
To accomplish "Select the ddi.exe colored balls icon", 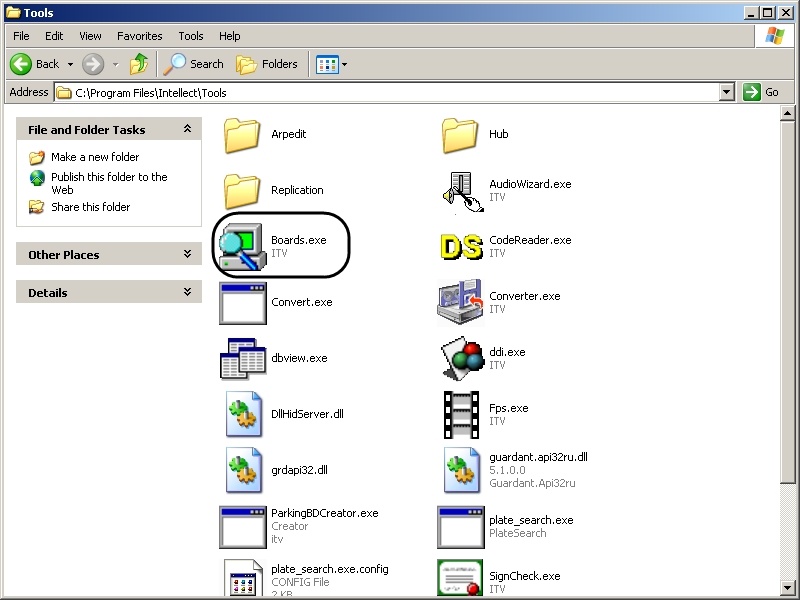I will coord(461,359).
